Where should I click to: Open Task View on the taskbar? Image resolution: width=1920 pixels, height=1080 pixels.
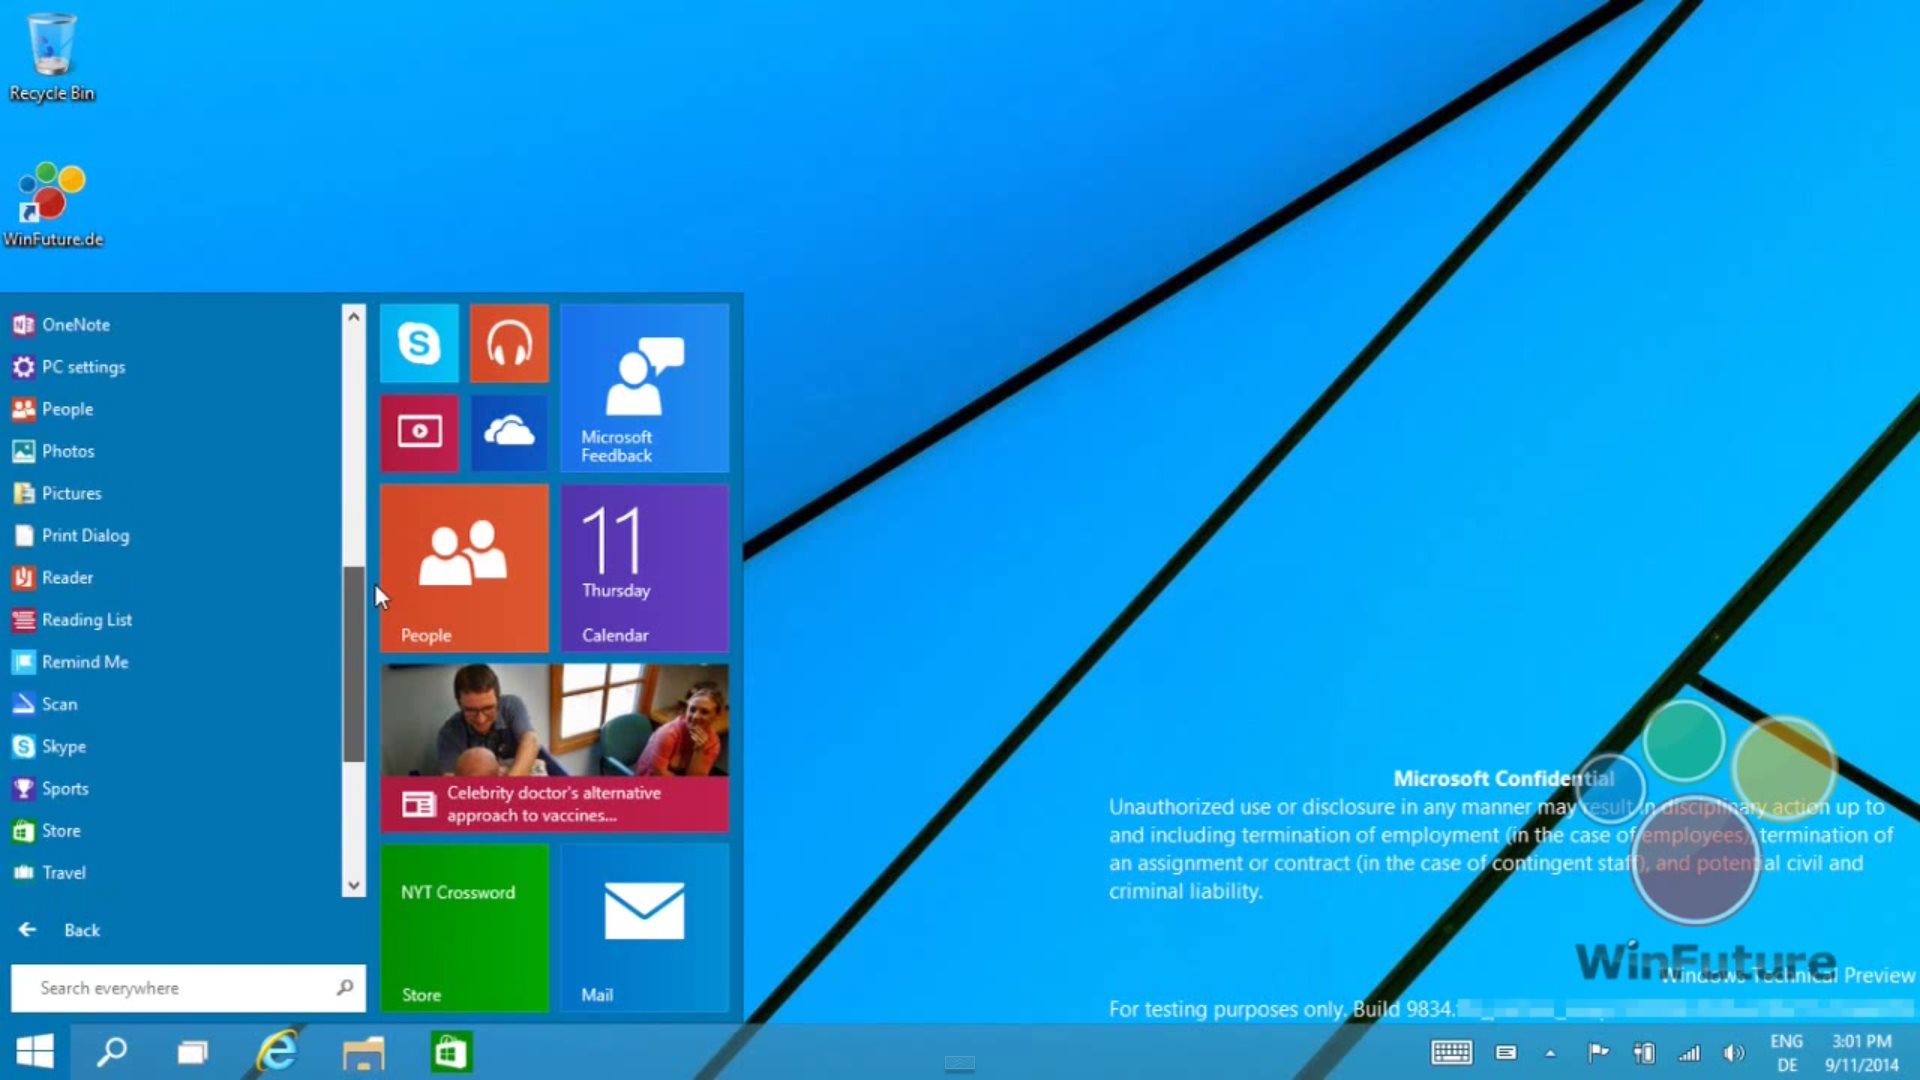(x=192, y=1052)
